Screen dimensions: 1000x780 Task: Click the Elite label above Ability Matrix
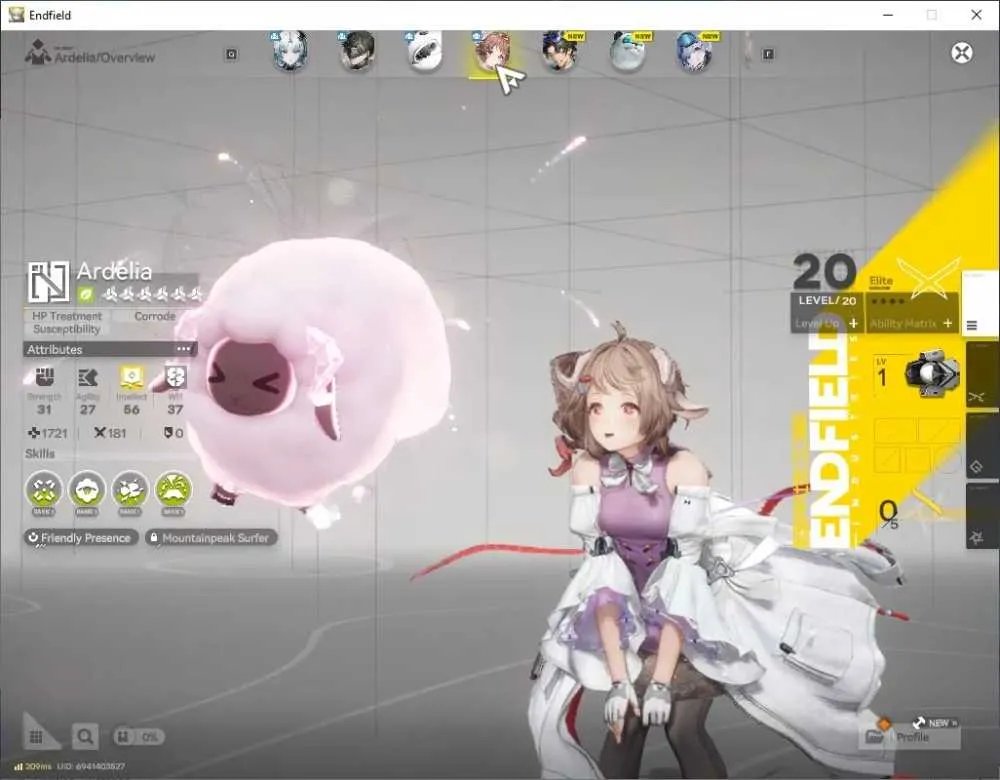[x=881, y=281]
